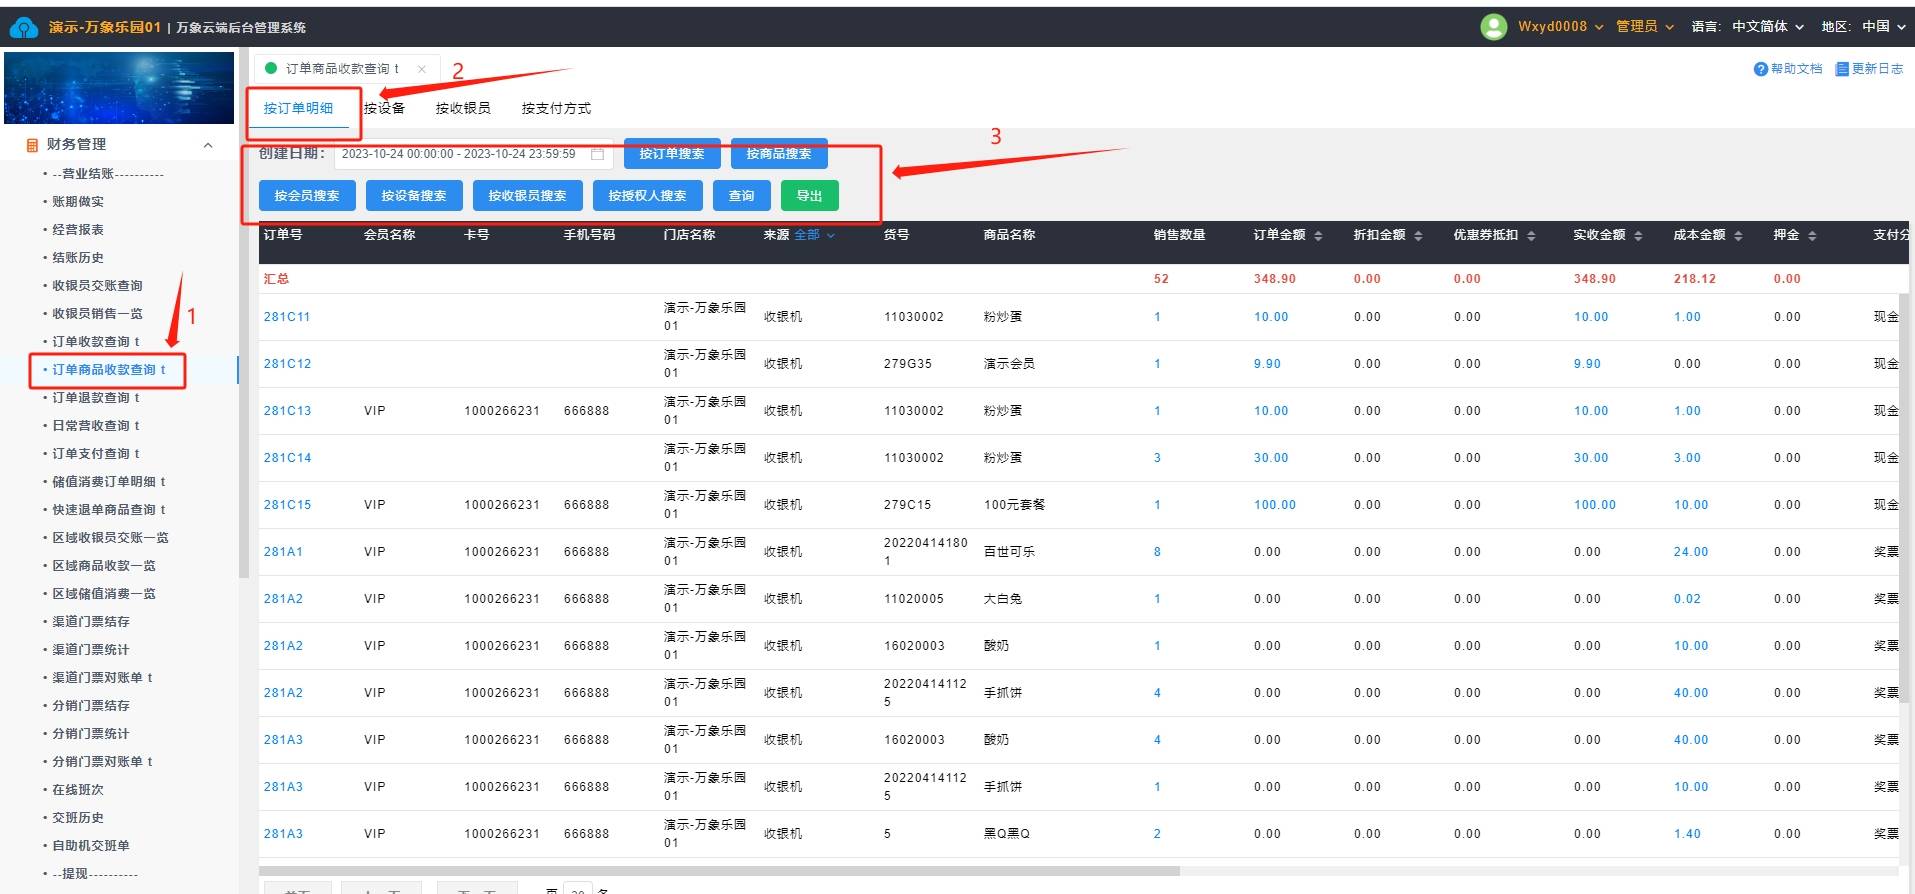Click the green user avatar icon

click(x=1493, y=27)
